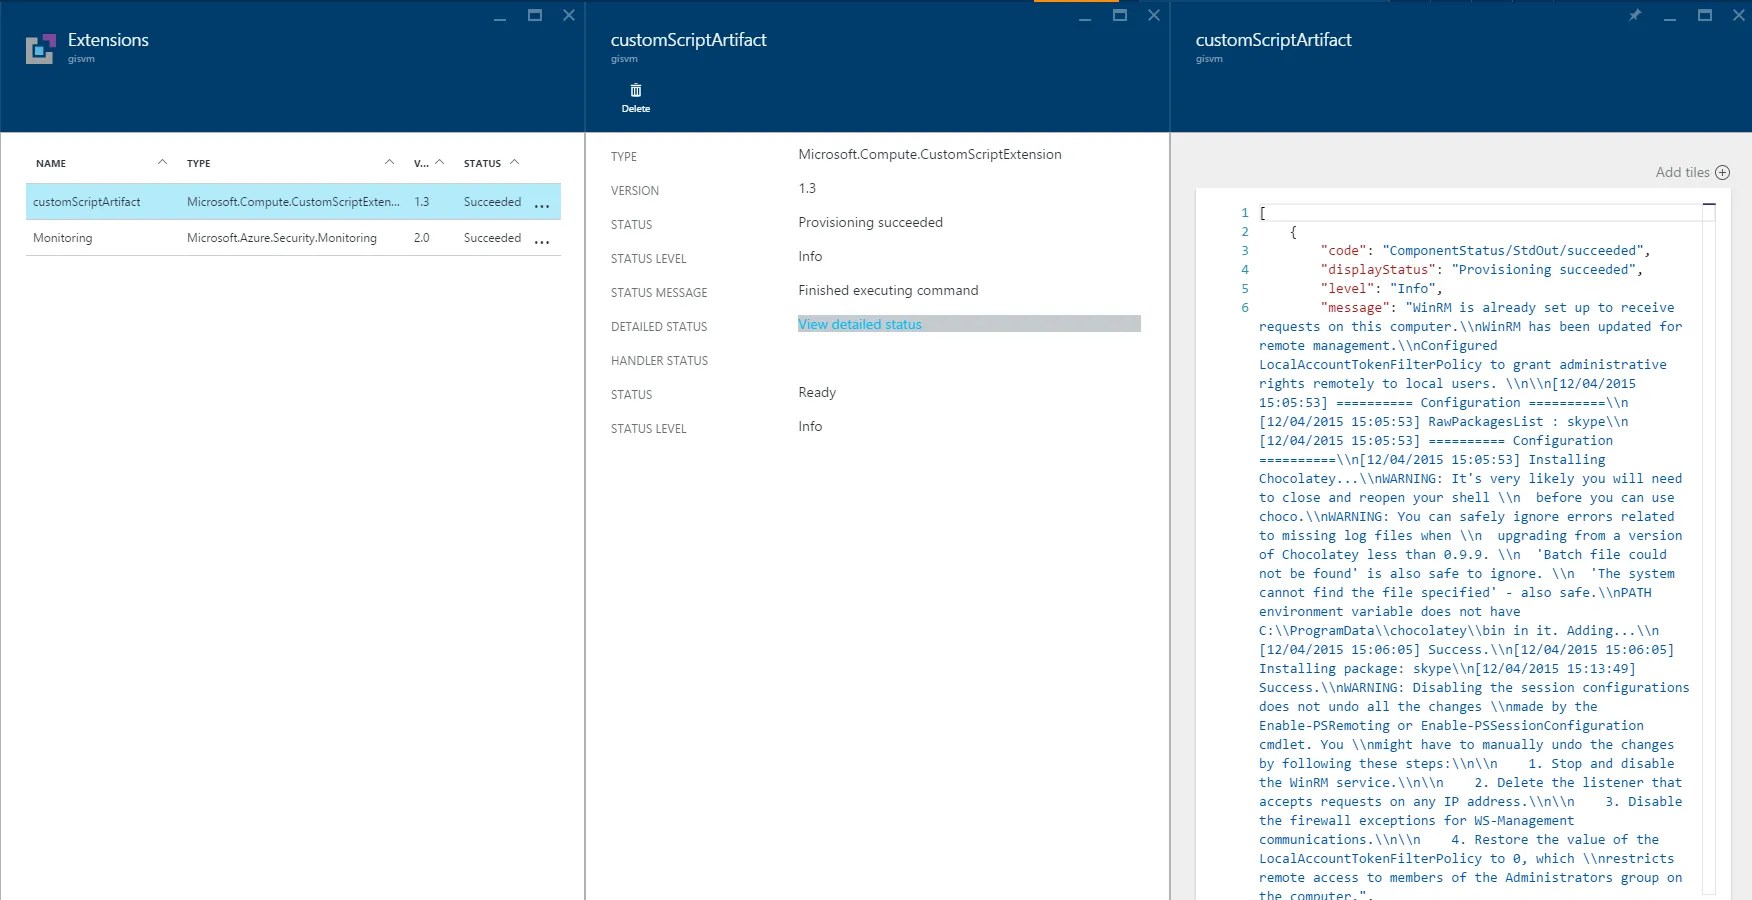The image size is (1752, 900).
Task: Delete the customScriptArtifact extension
Action: click(x=635, y=98)
